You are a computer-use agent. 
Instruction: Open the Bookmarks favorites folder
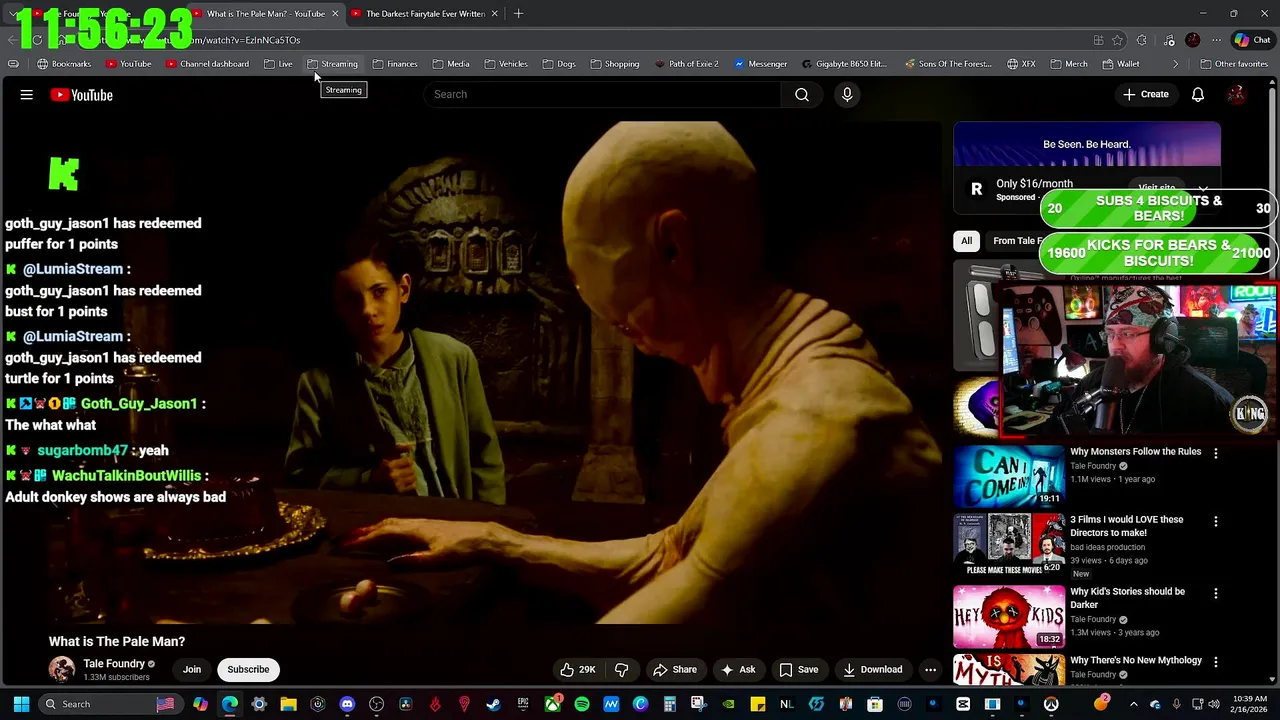pos(64,64)
